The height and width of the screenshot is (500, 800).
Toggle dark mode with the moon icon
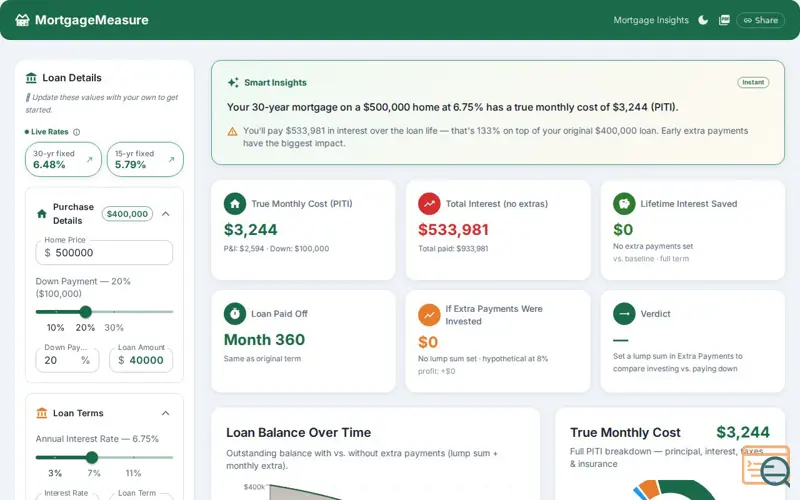tap(703, 20)
